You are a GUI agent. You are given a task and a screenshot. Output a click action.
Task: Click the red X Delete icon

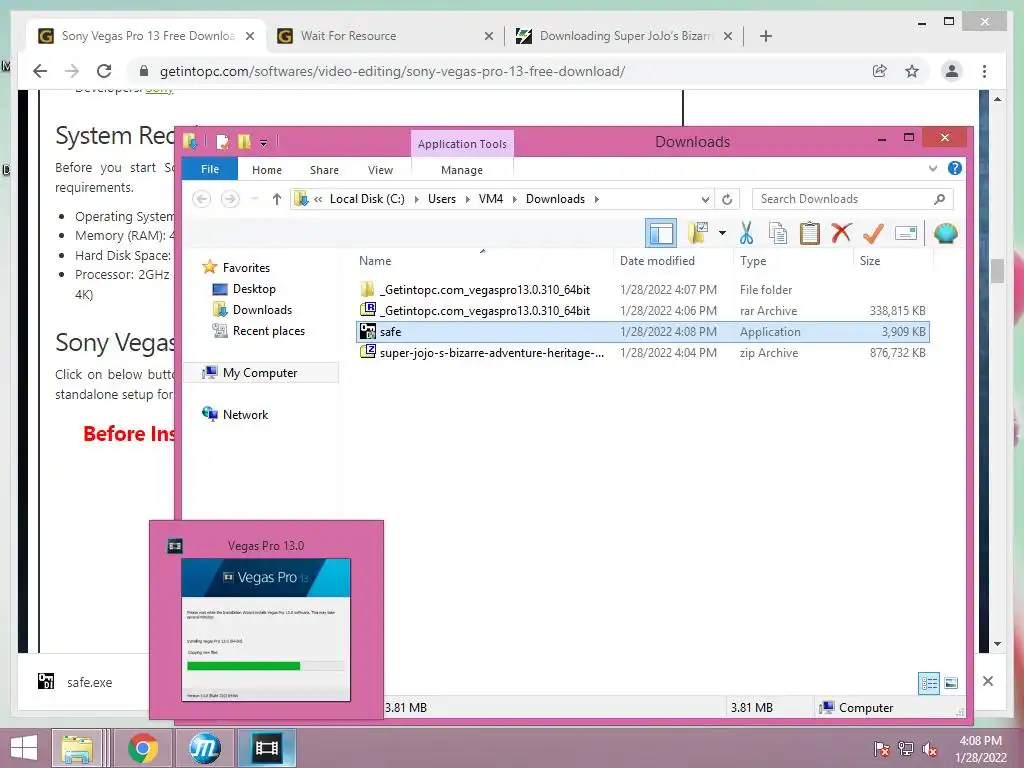pyautogui.click(x=841, y=232)
